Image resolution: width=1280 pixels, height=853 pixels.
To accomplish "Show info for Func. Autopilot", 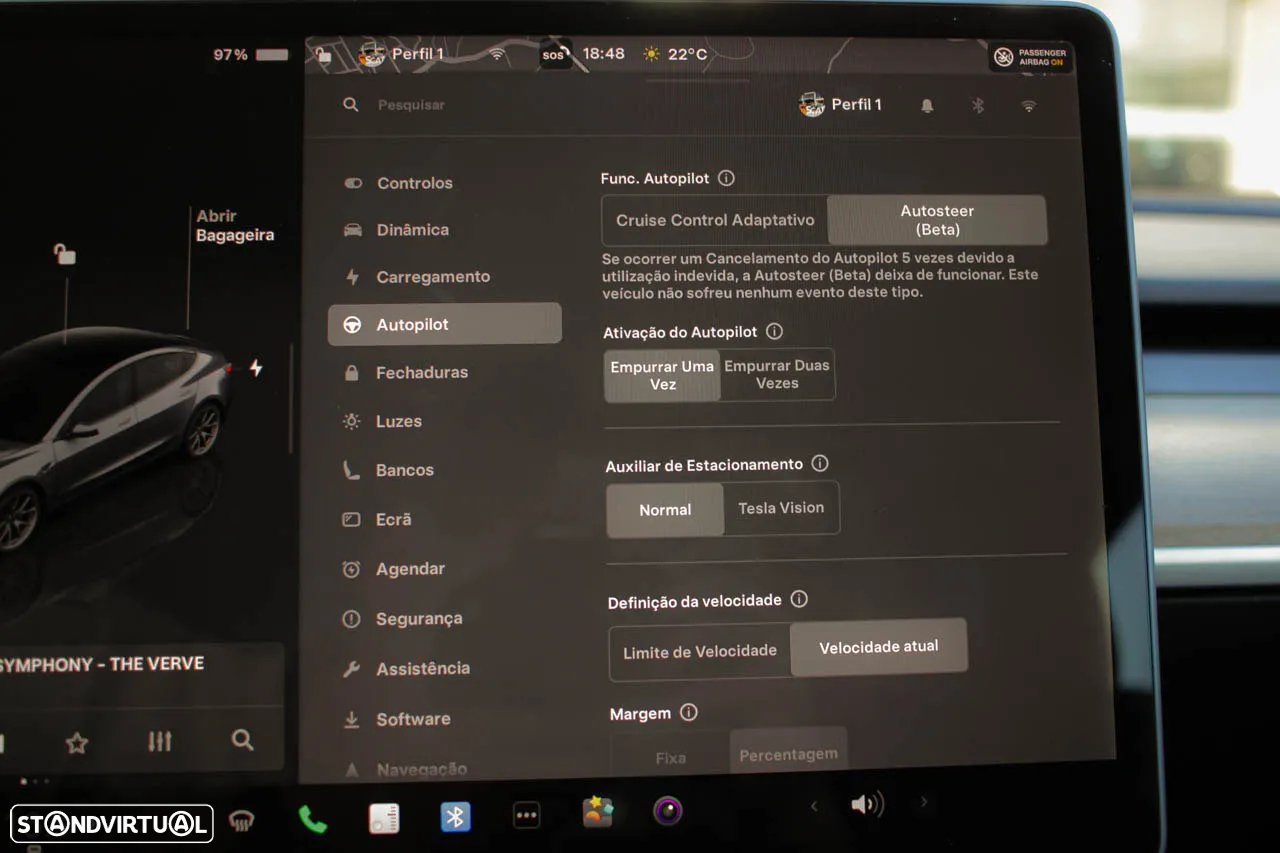I will [x=727, y=178].
